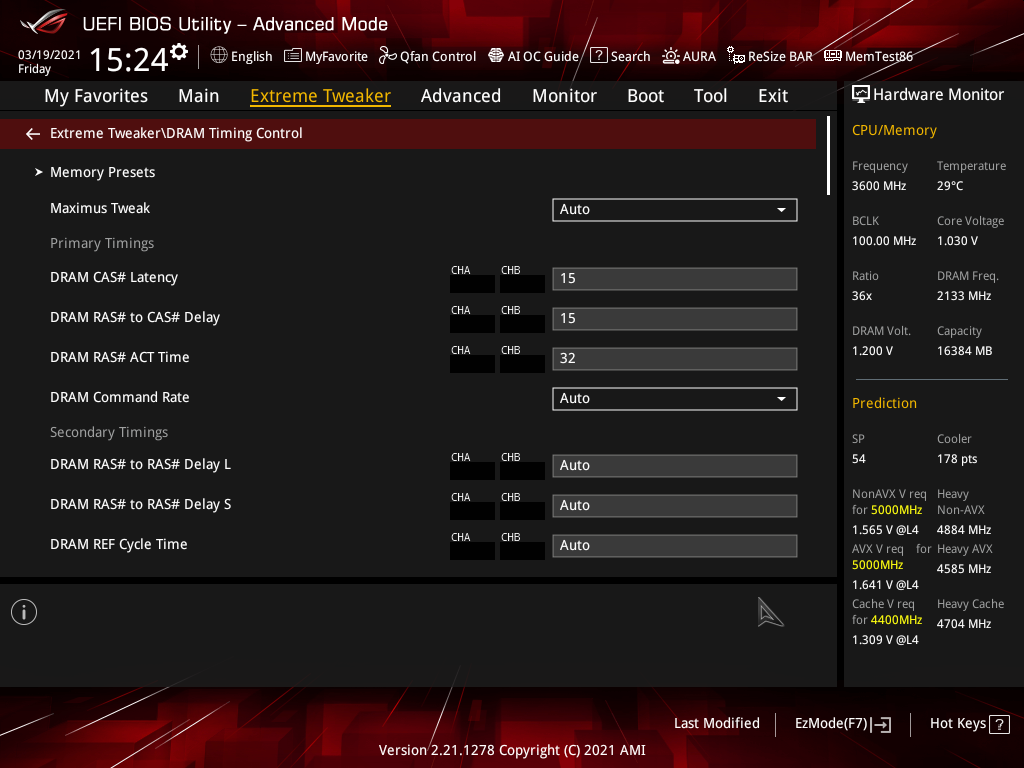Click the DRAM RAS# ACT Time field

pyautogui.click(x=675, y=359)
